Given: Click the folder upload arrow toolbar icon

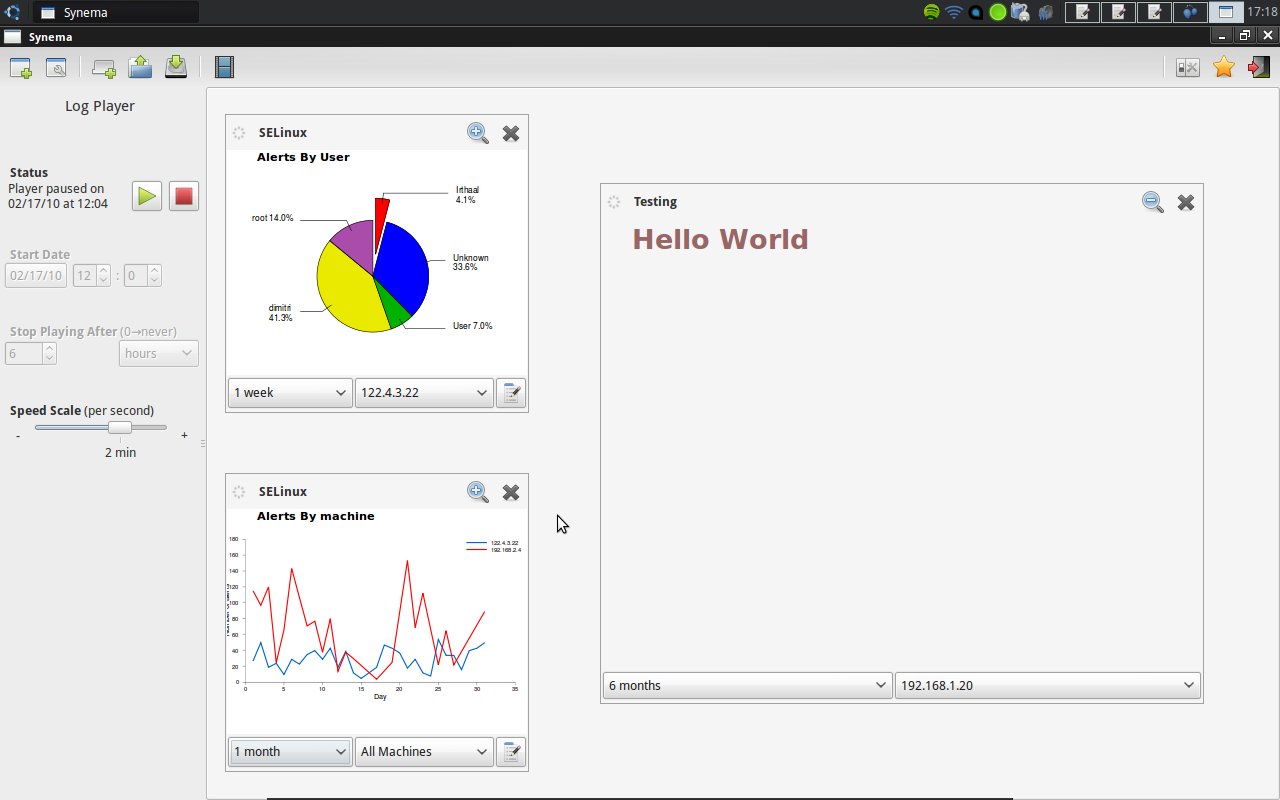Looking at the screenshot, I should pos(140,67).
